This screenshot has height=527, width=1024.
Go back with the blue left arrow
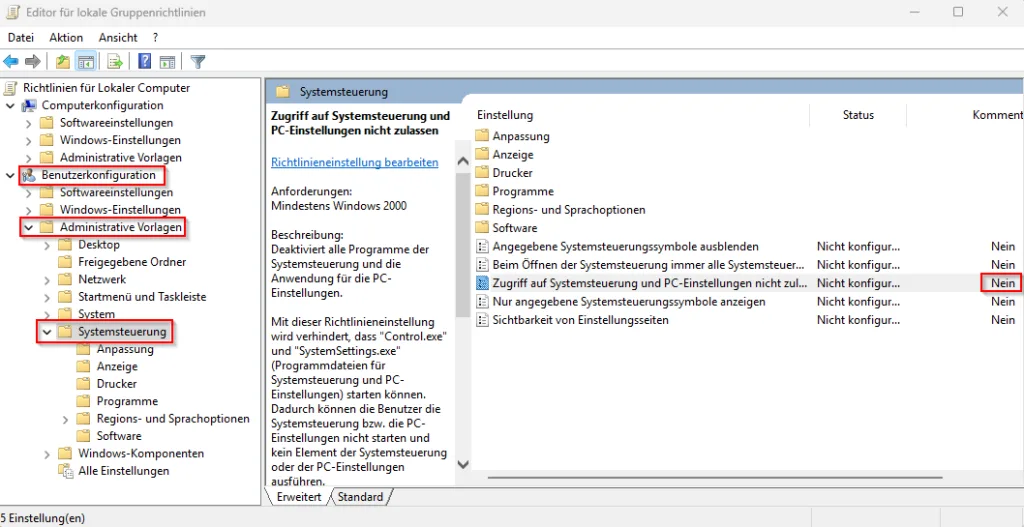(x=11, y=62)
